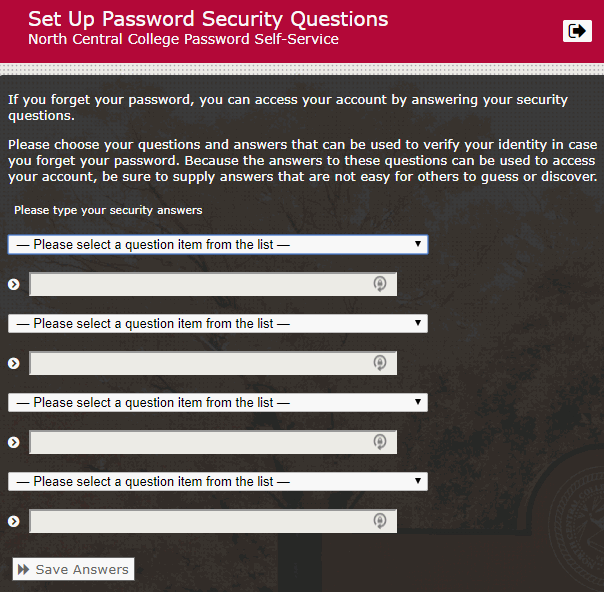This screenshot has height=592, width=604.
Task: Click the arrow bullet beside the first answer field
Action: 14,284
